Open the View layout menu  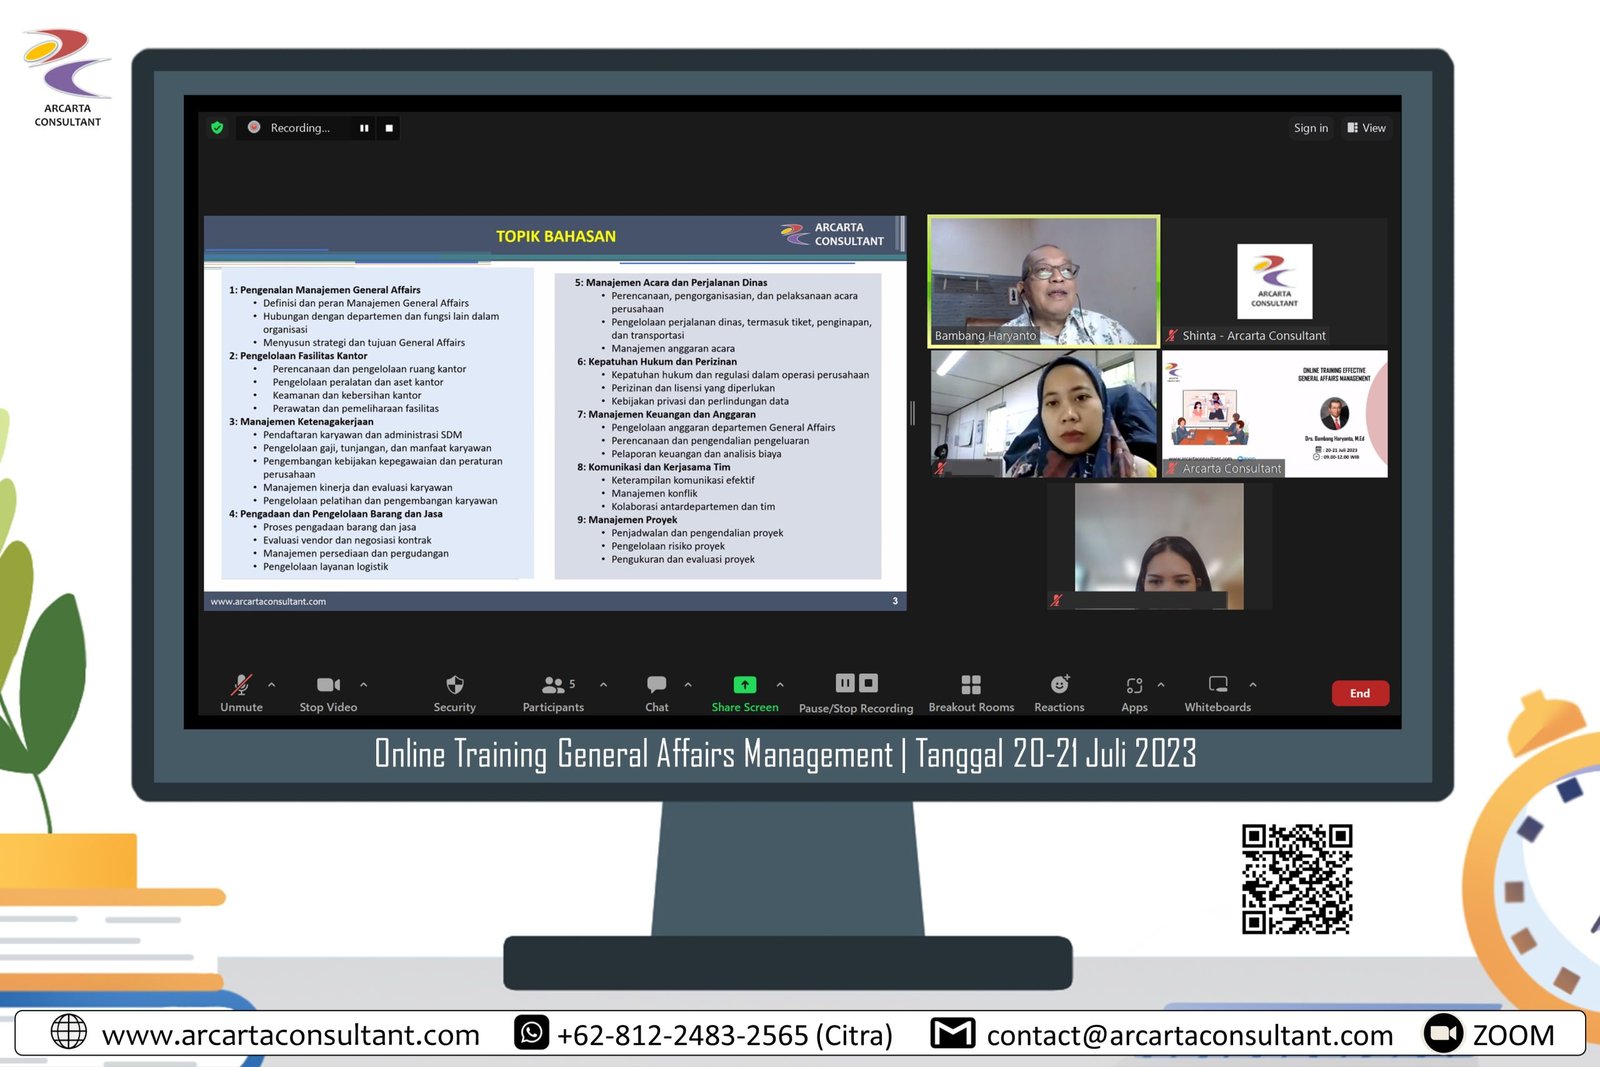(x=1366, y=128)
